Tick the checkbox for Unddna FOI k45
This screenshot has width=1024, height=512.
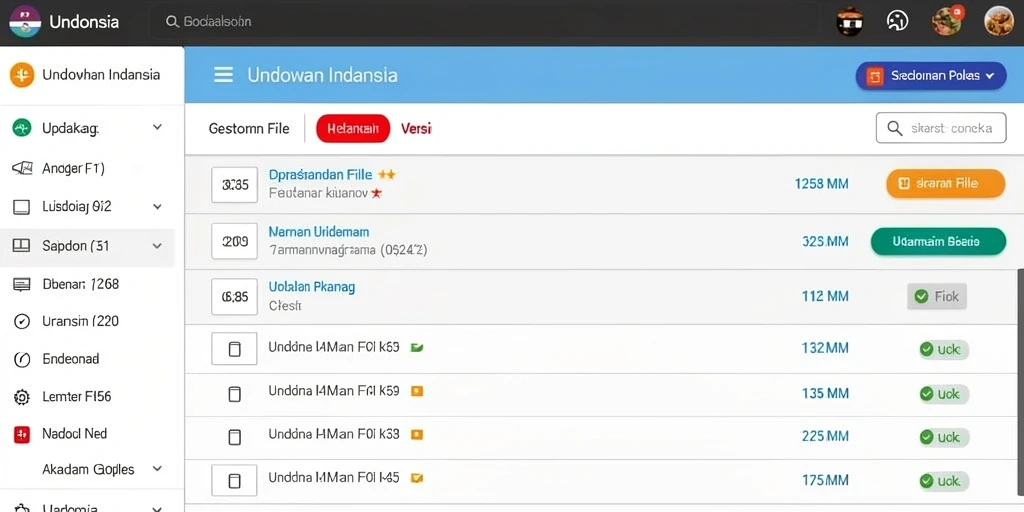point(234,481)
